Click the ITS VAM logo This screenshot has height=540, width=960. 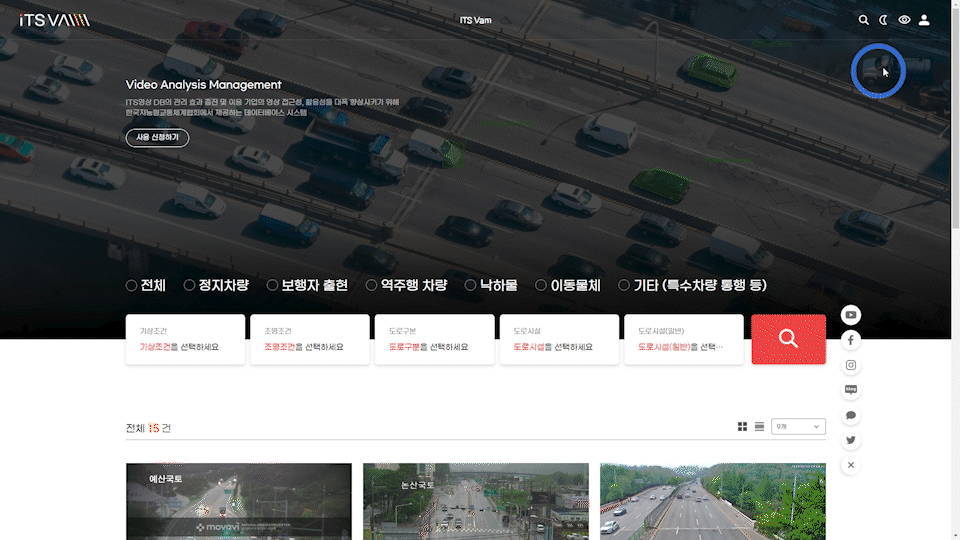click(x=54, y=20)
